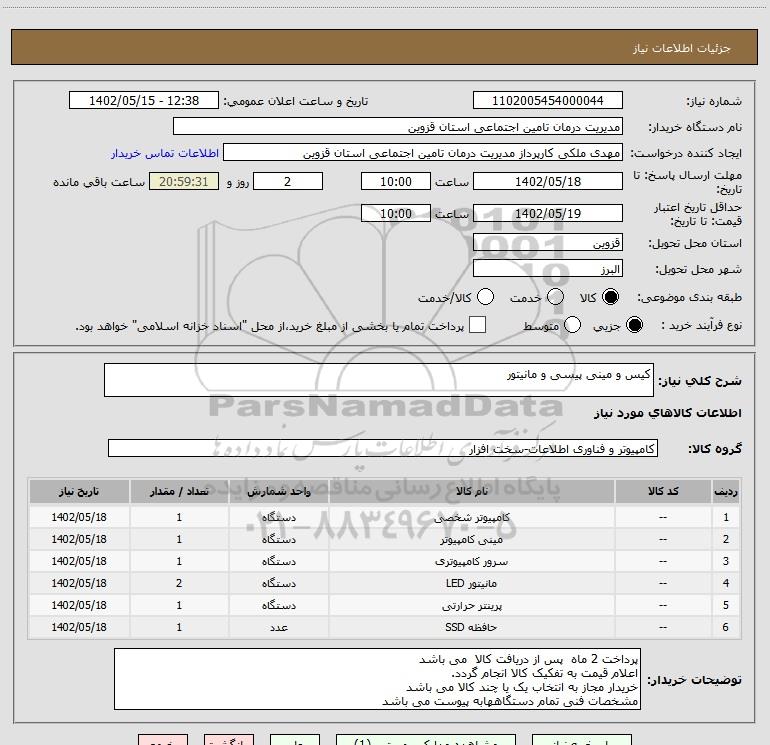
Task: Choose the جزیی purchase process option
Action: (634, 325)
